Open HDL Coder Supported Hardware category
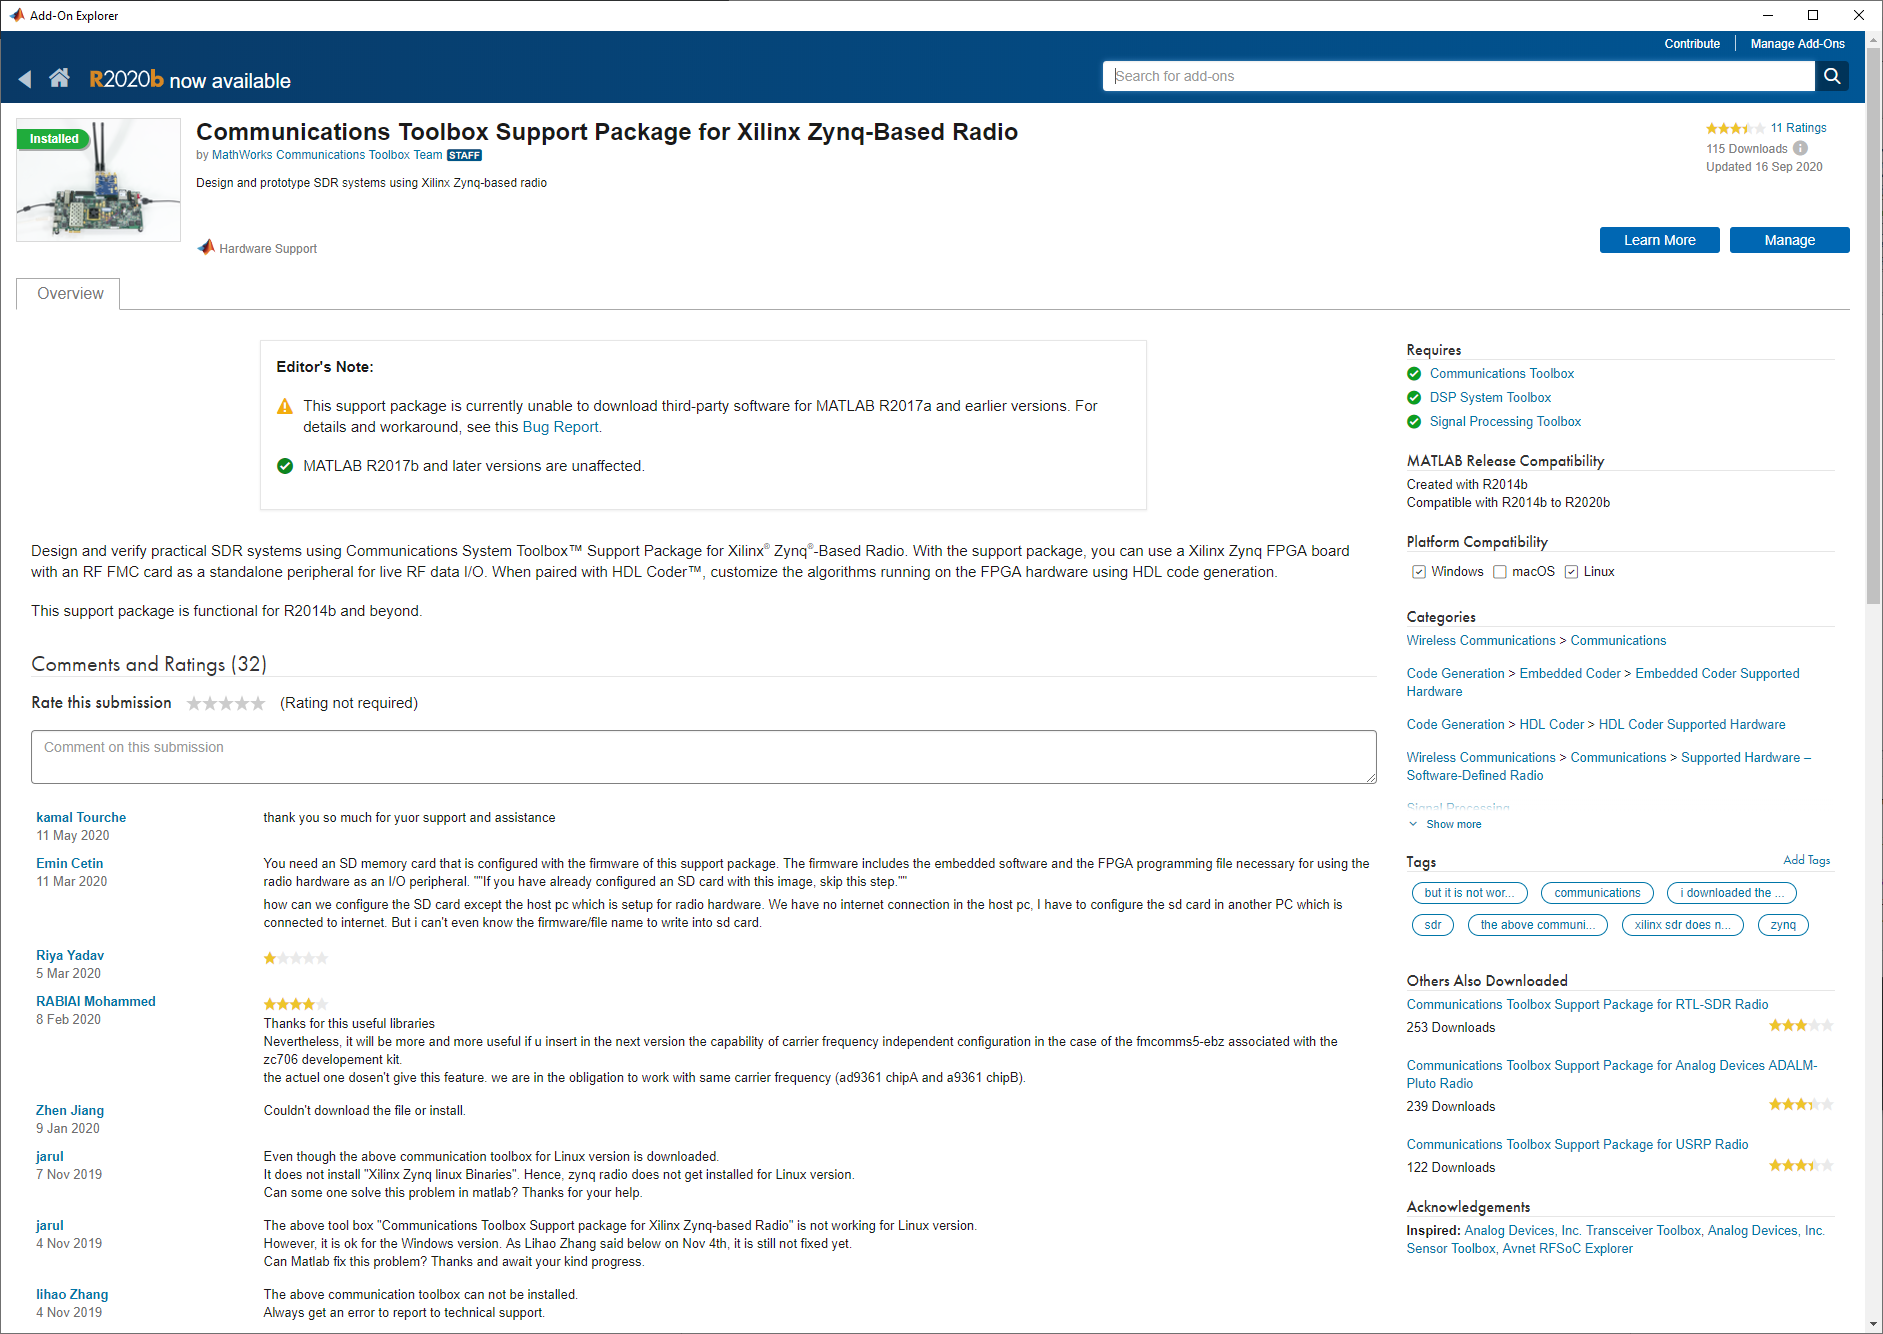The width and height of the screenshot is (1883, 1334). [1691, 724]
